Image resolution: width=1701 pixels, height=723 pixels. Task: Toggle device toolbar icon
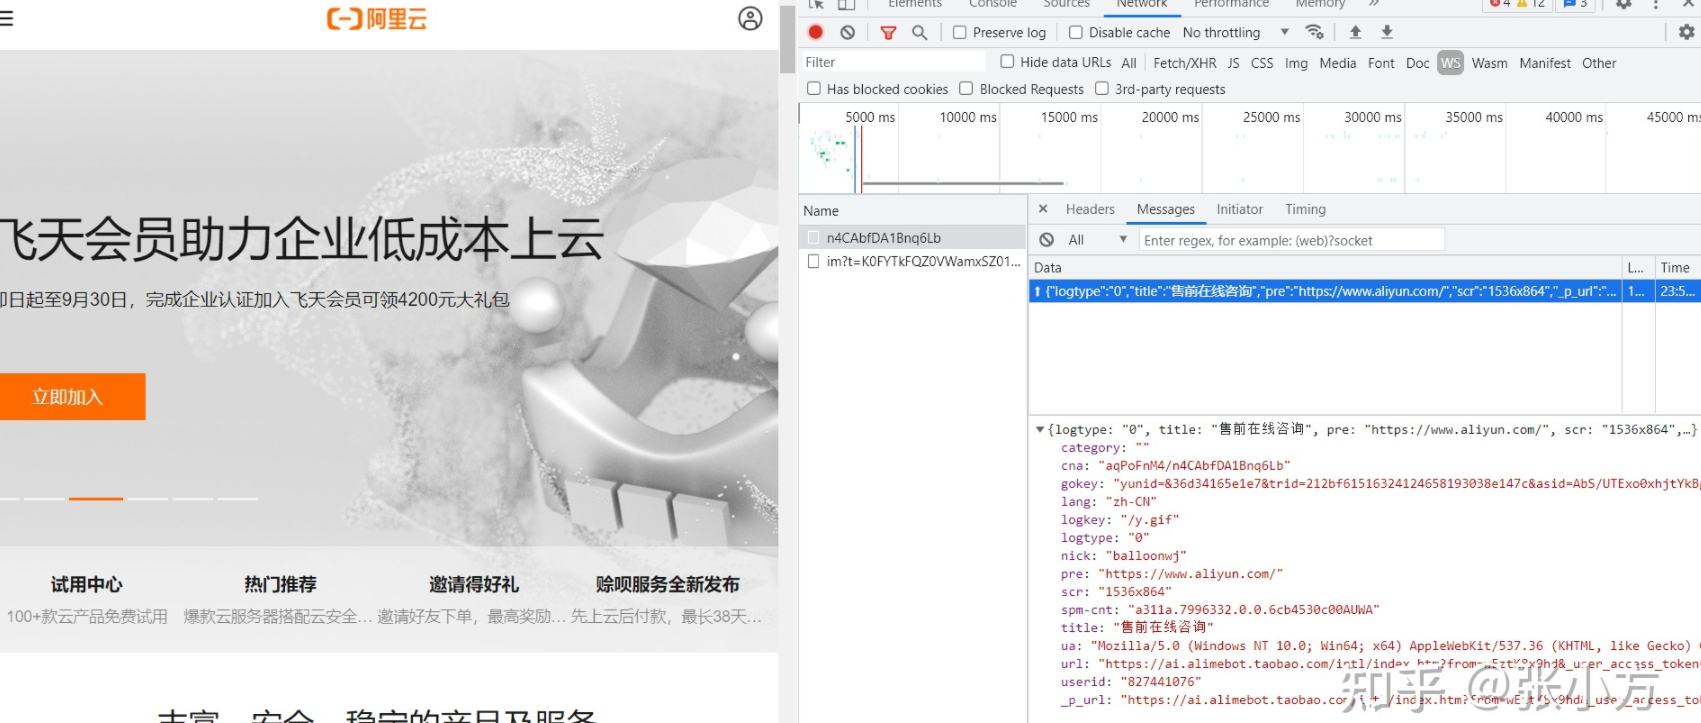point(847,4)
